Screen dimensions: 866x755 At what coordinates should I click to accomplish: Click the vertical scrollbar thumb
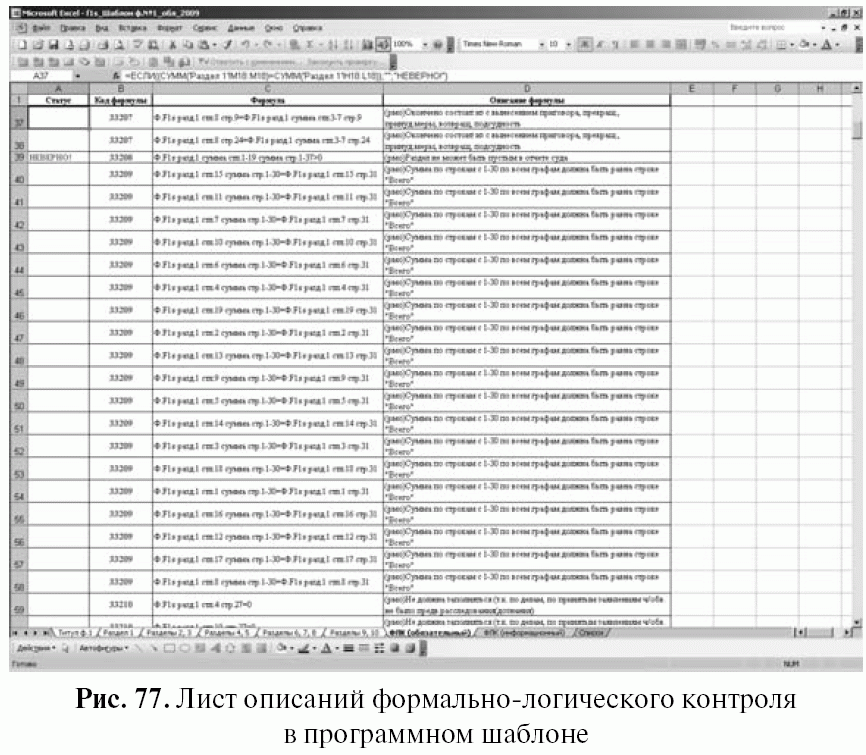point(857,129)
